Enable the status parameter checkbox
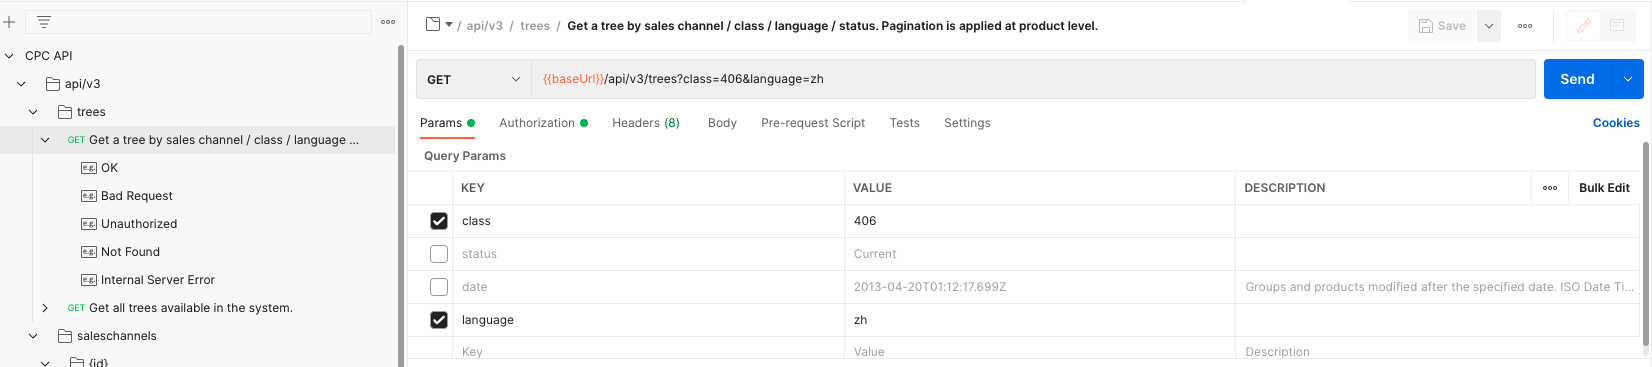The height and width of the screenshot is (367, 1652). click(x=439, y=254)
